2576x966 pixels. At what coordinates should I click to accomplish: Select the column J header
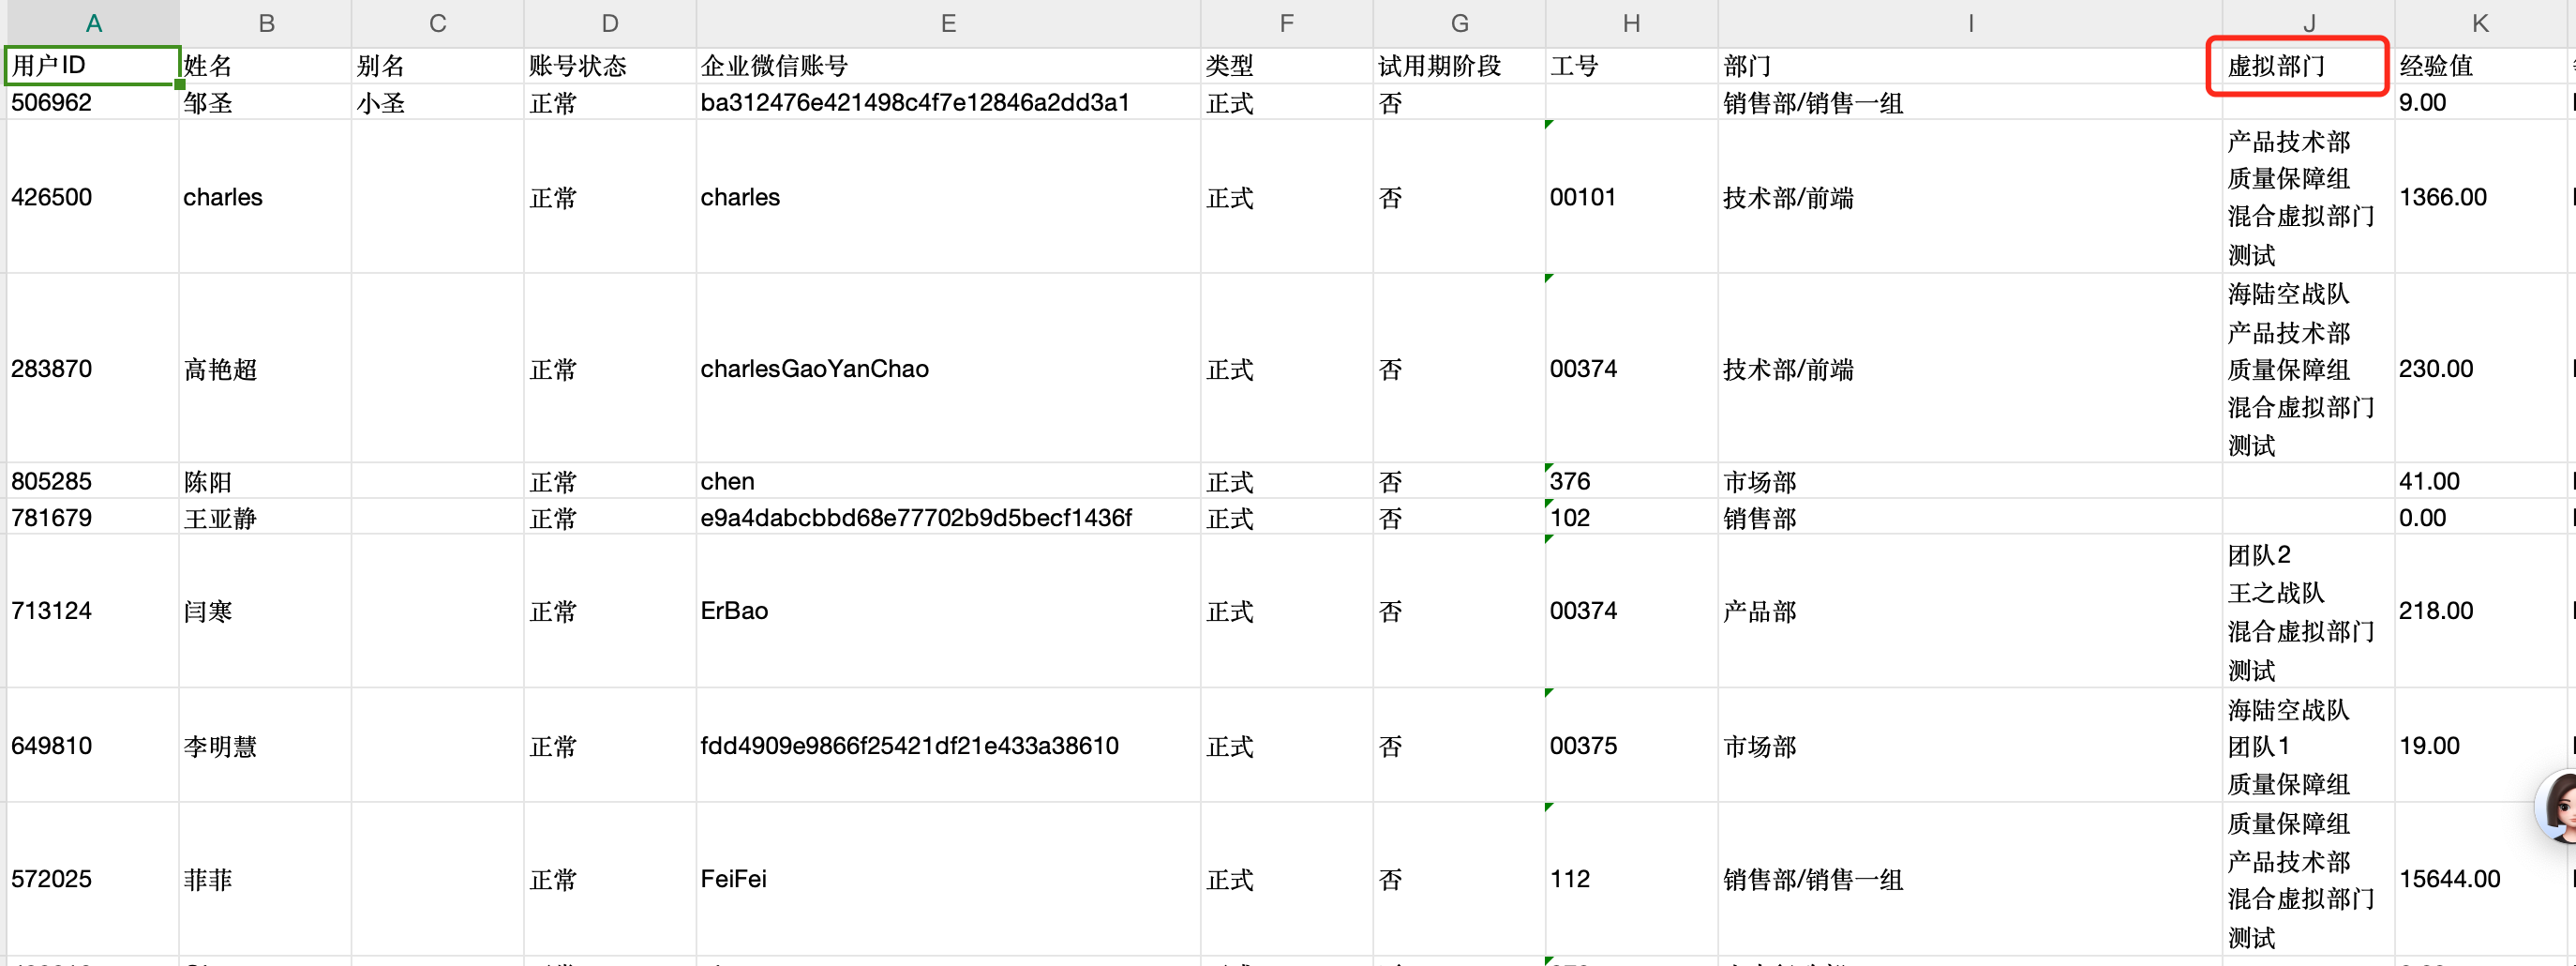click(2308, 23)
